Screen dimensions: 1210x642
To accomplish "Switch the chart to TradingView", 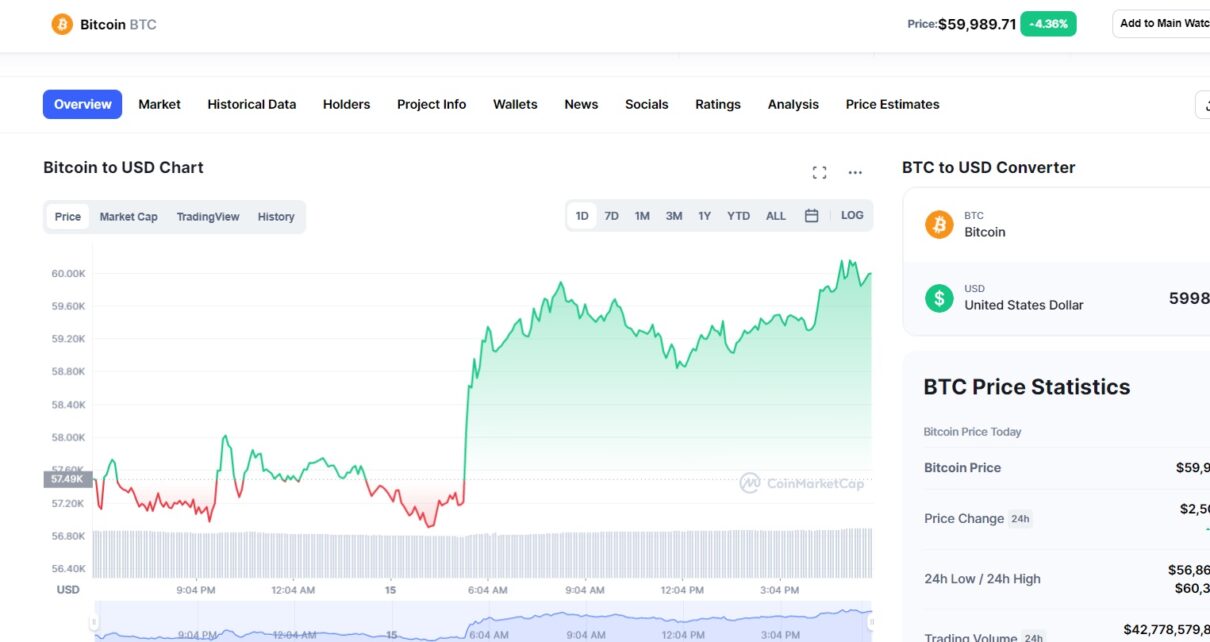I will pyautogui.click(x=208, y=217).
